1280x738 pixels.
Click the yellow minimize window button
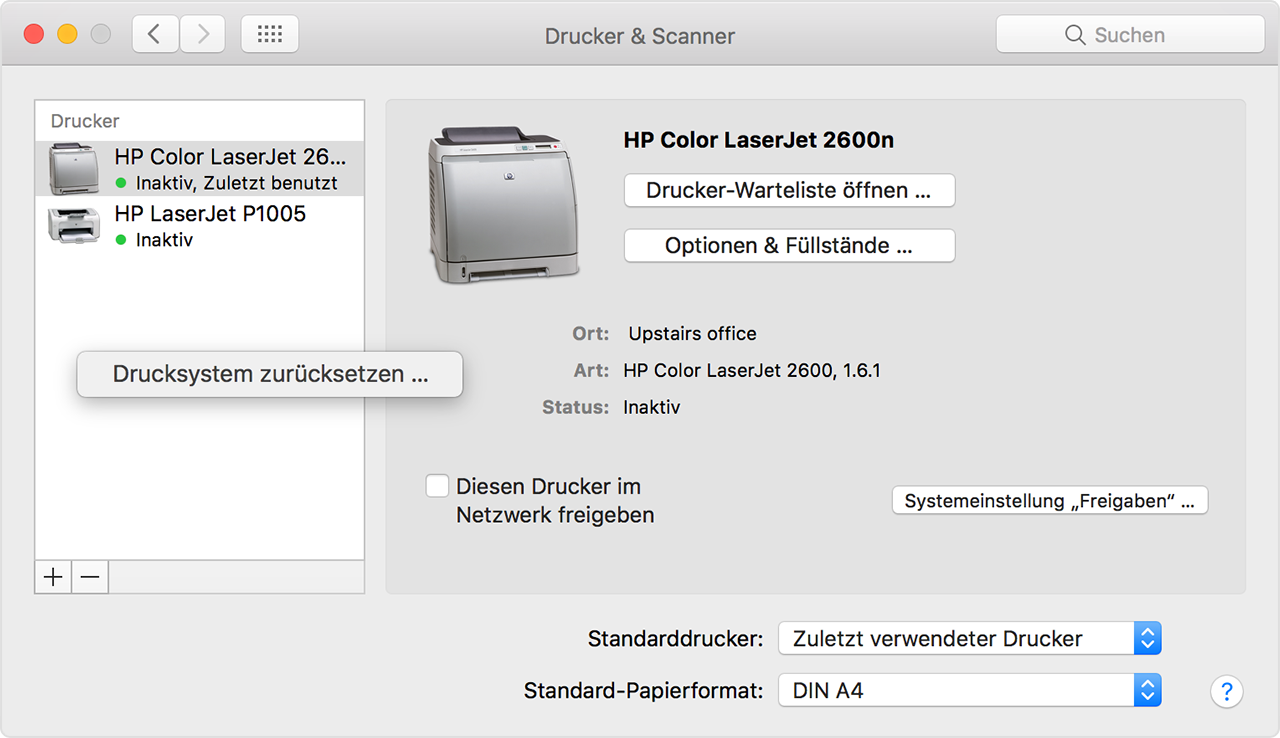[x=67, y=35]
